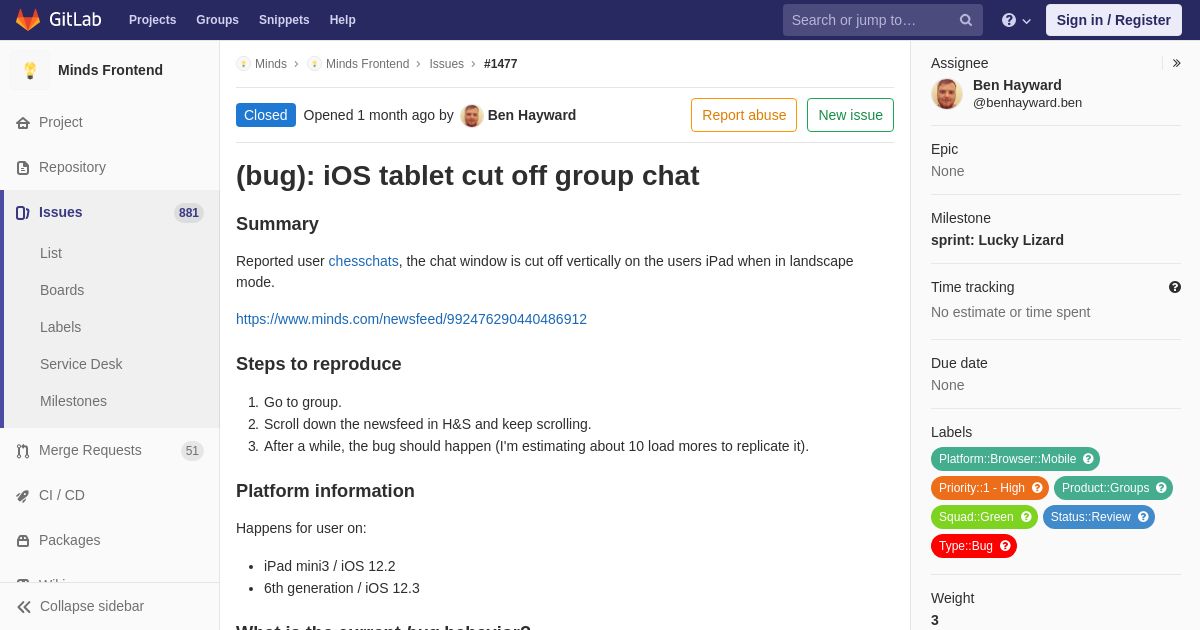Open the Milestones submenu item
Image resolution: width=1200 pixels, height=630 pixels.
[x=73, y=401]
